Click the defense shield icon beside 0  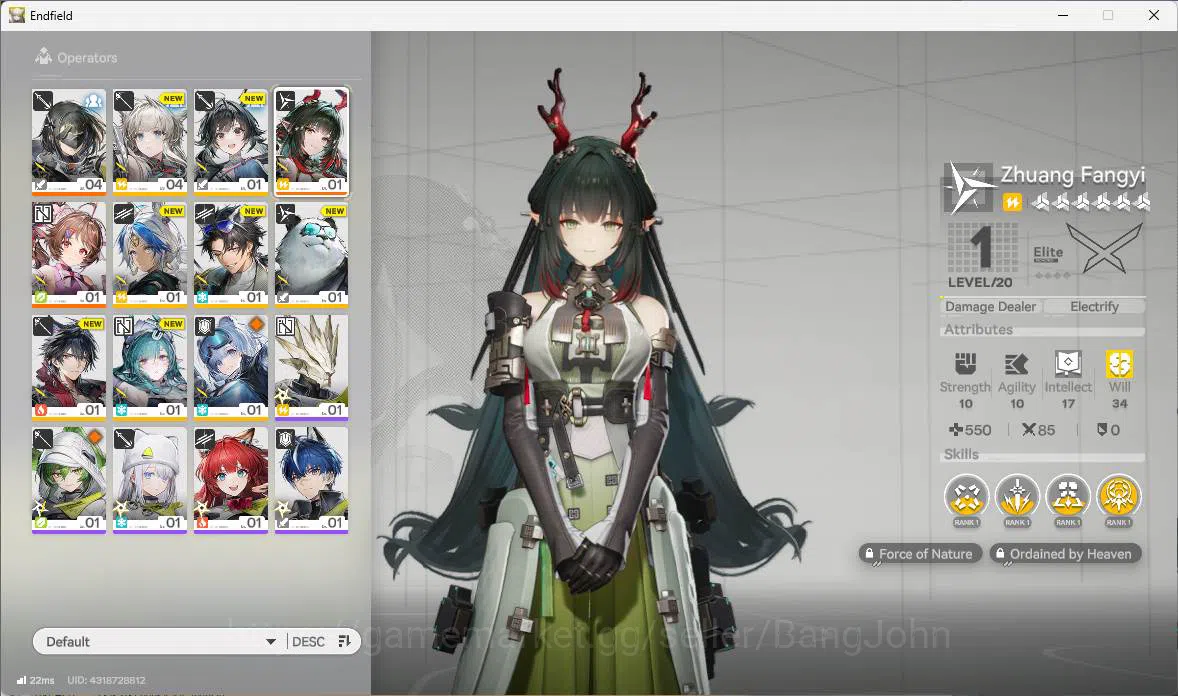point(1101,430)
